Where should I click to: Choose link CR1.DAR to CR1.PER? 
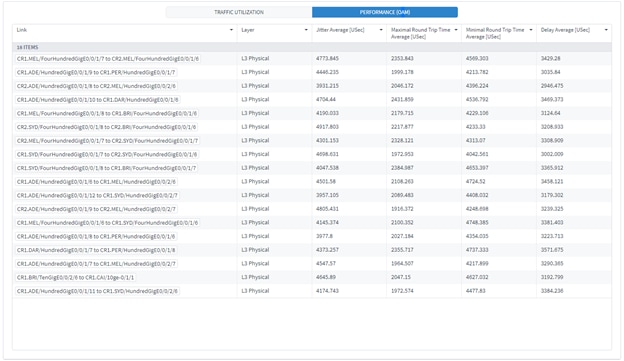(x=96, y=250)
